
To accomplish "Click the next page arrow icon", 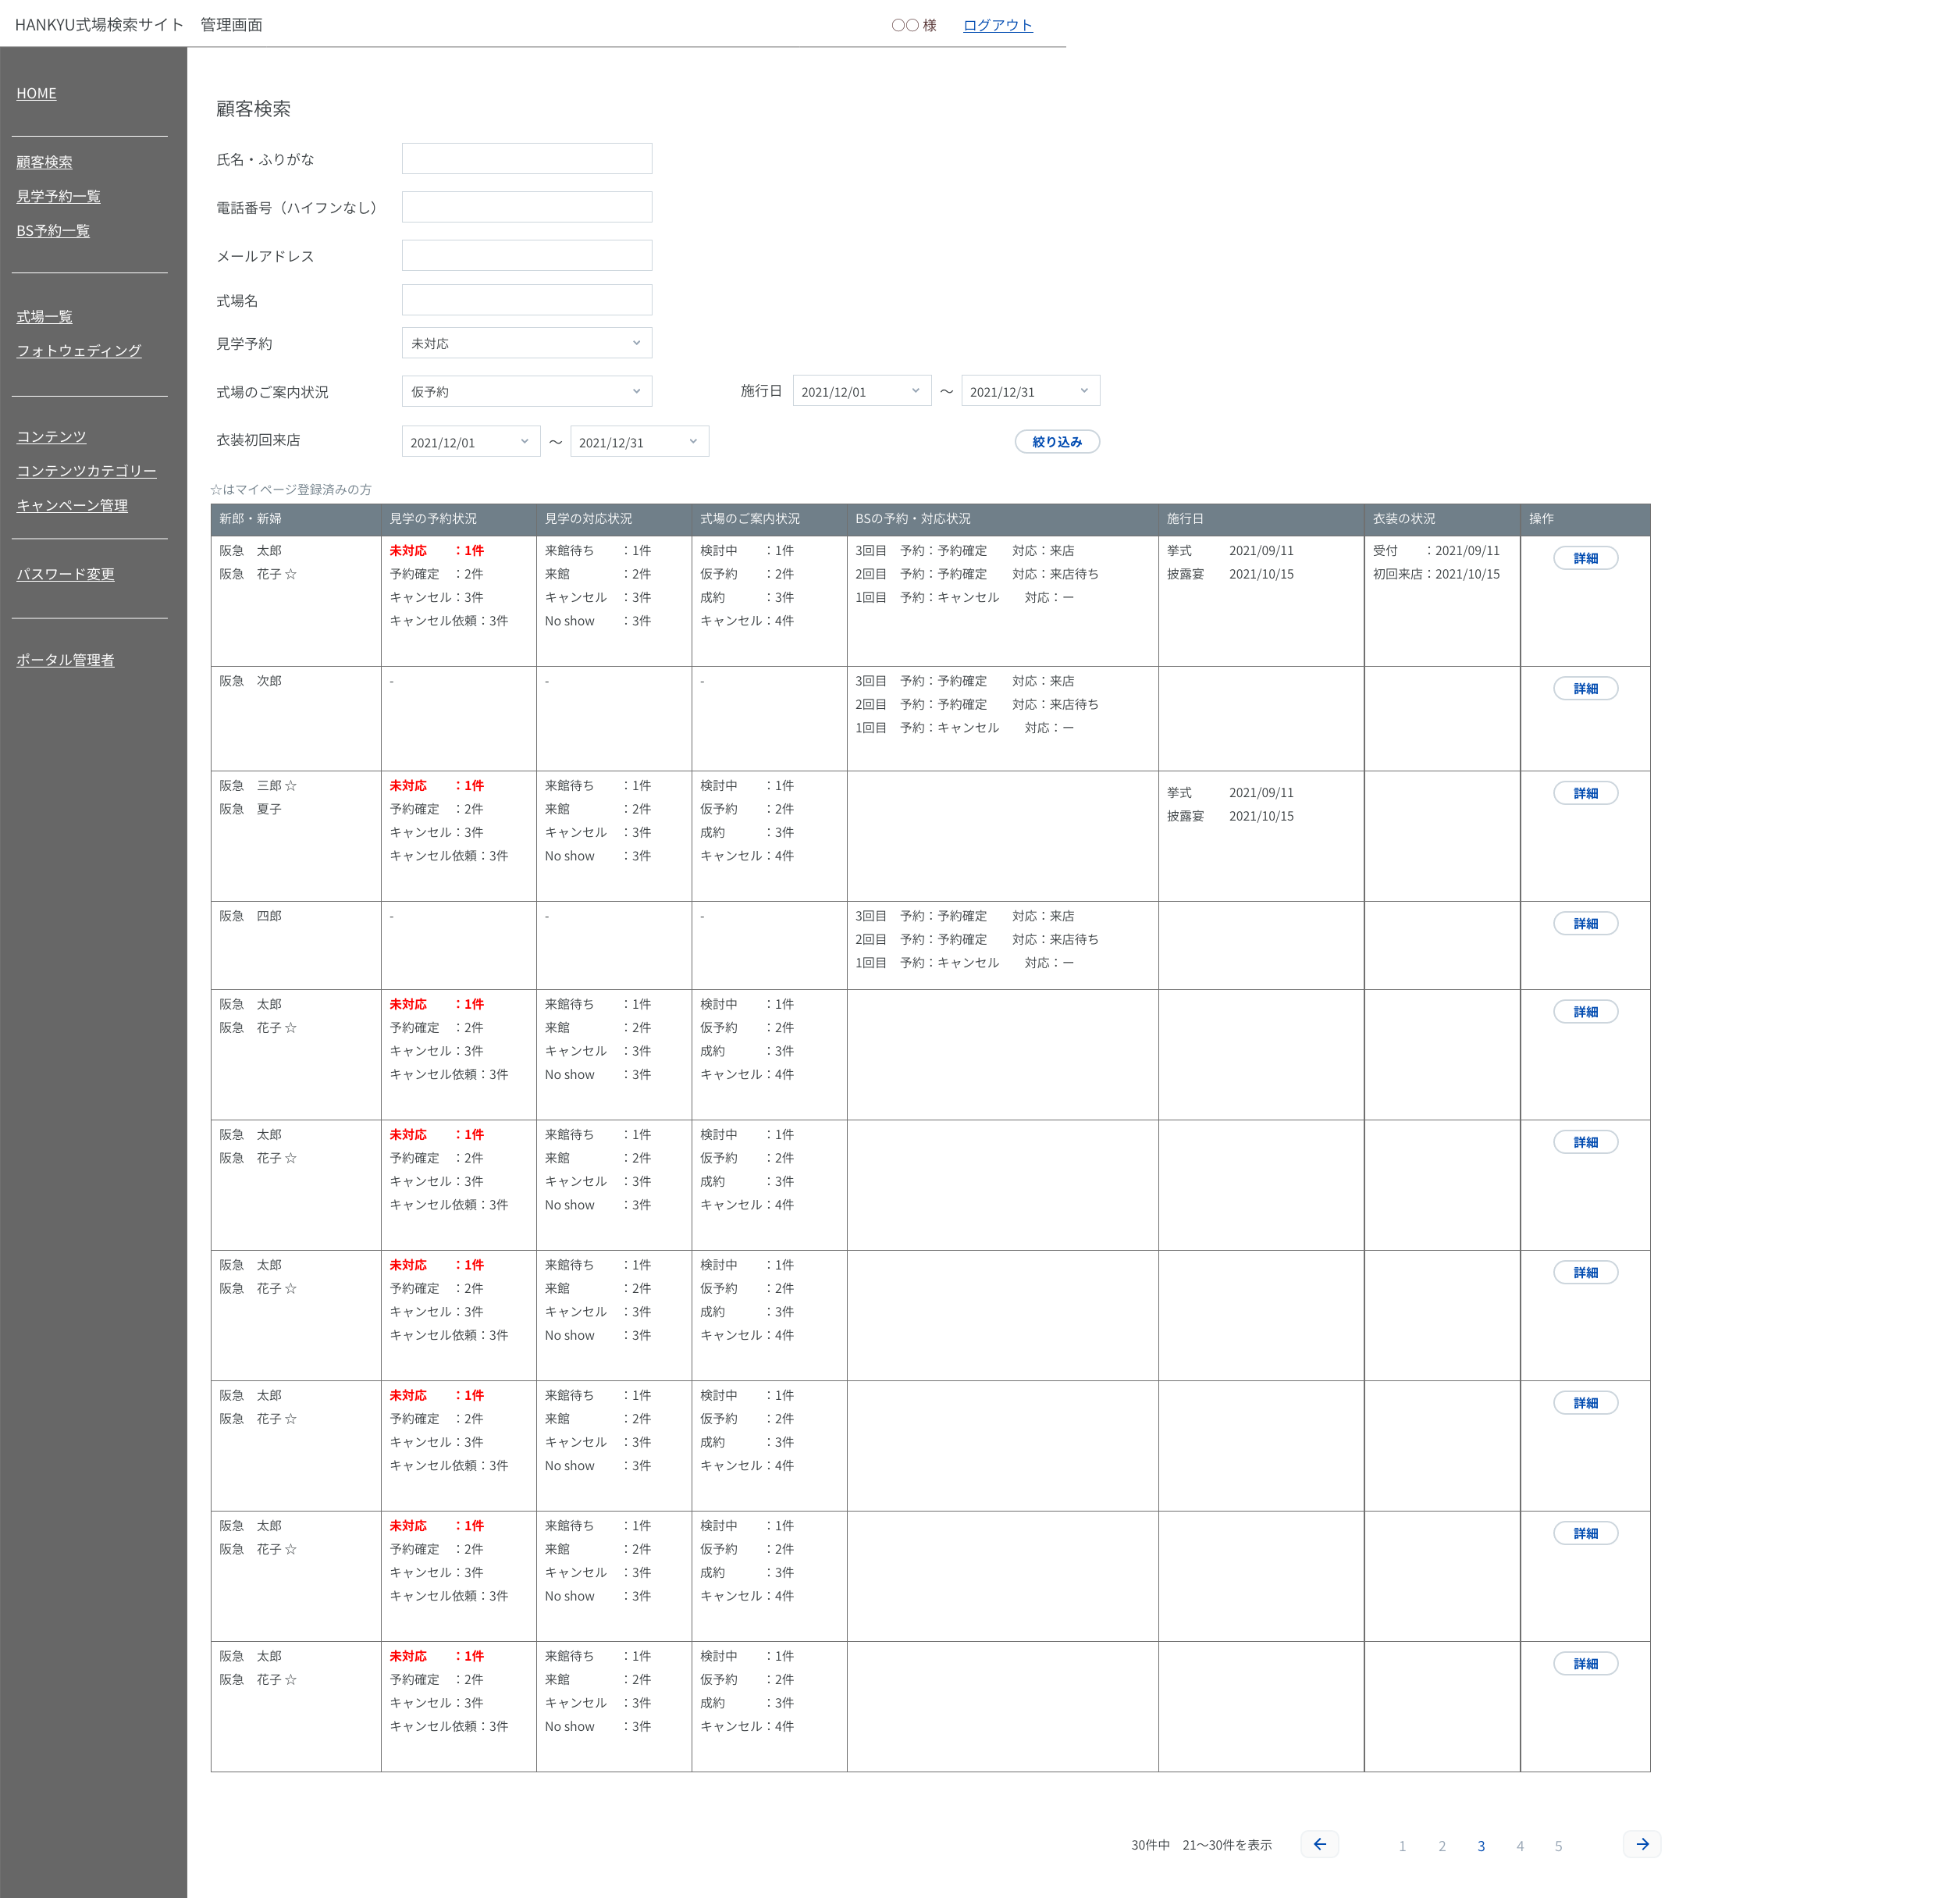I will click(x=1642, y=1844).
